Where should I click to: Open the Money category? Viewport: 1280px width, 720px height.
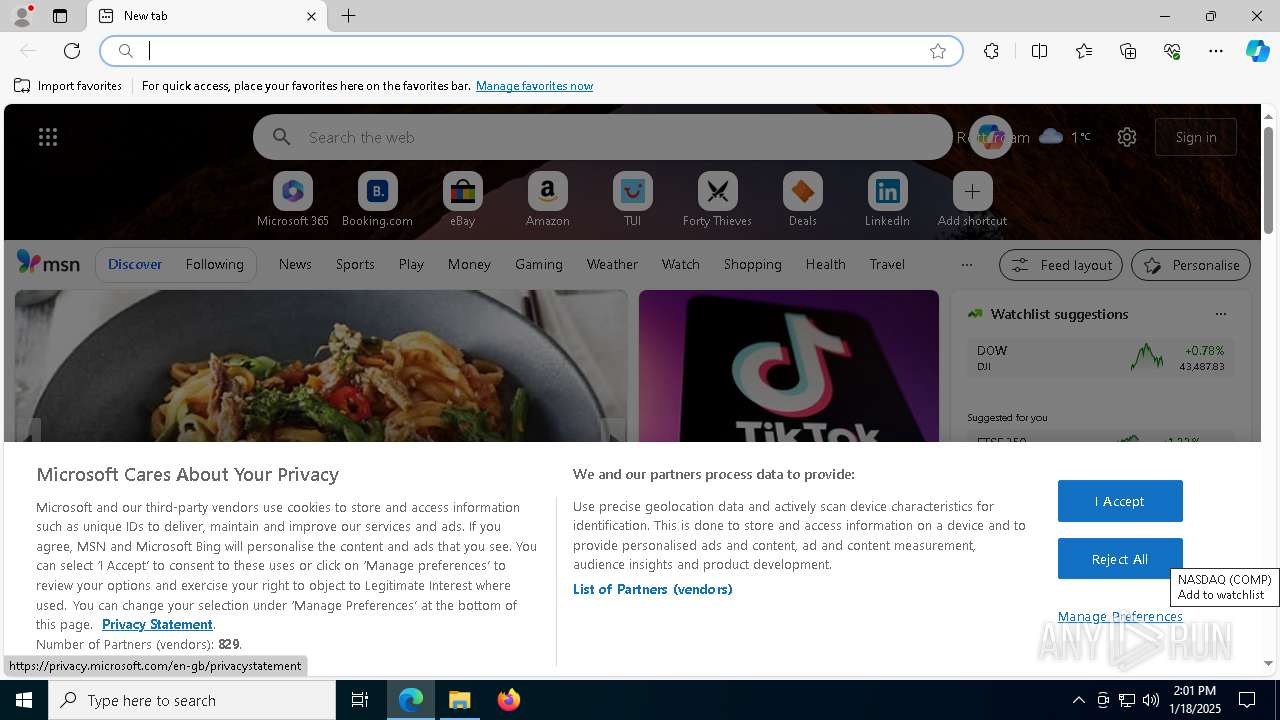[469, 264]
